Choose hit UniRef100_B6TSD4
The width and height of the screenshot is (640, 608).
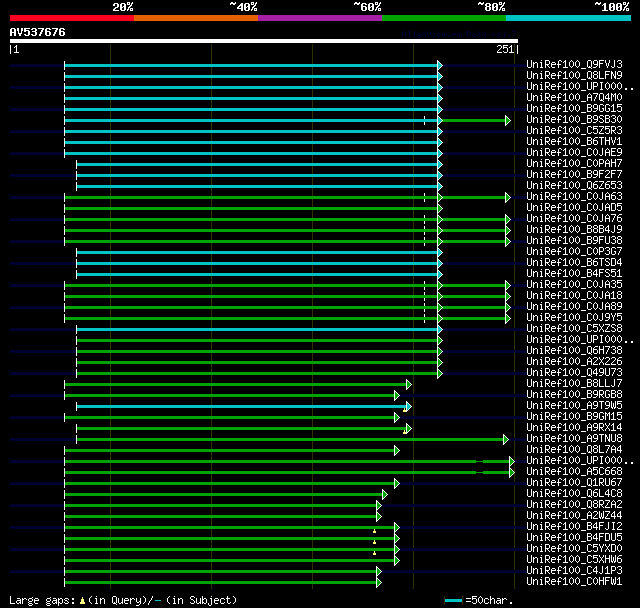pyautogui.click(x=574, y=263)
